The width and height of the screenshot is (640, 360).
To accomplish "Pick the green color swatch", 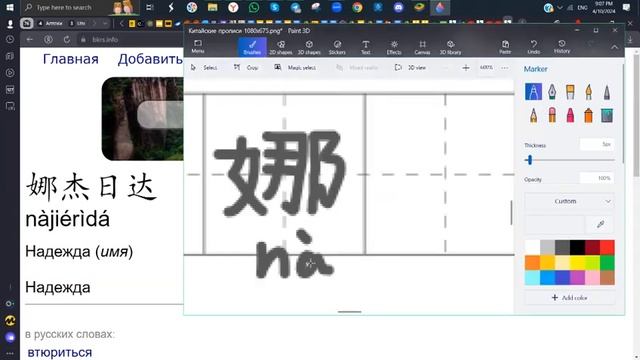I will [x=607, y=262].
